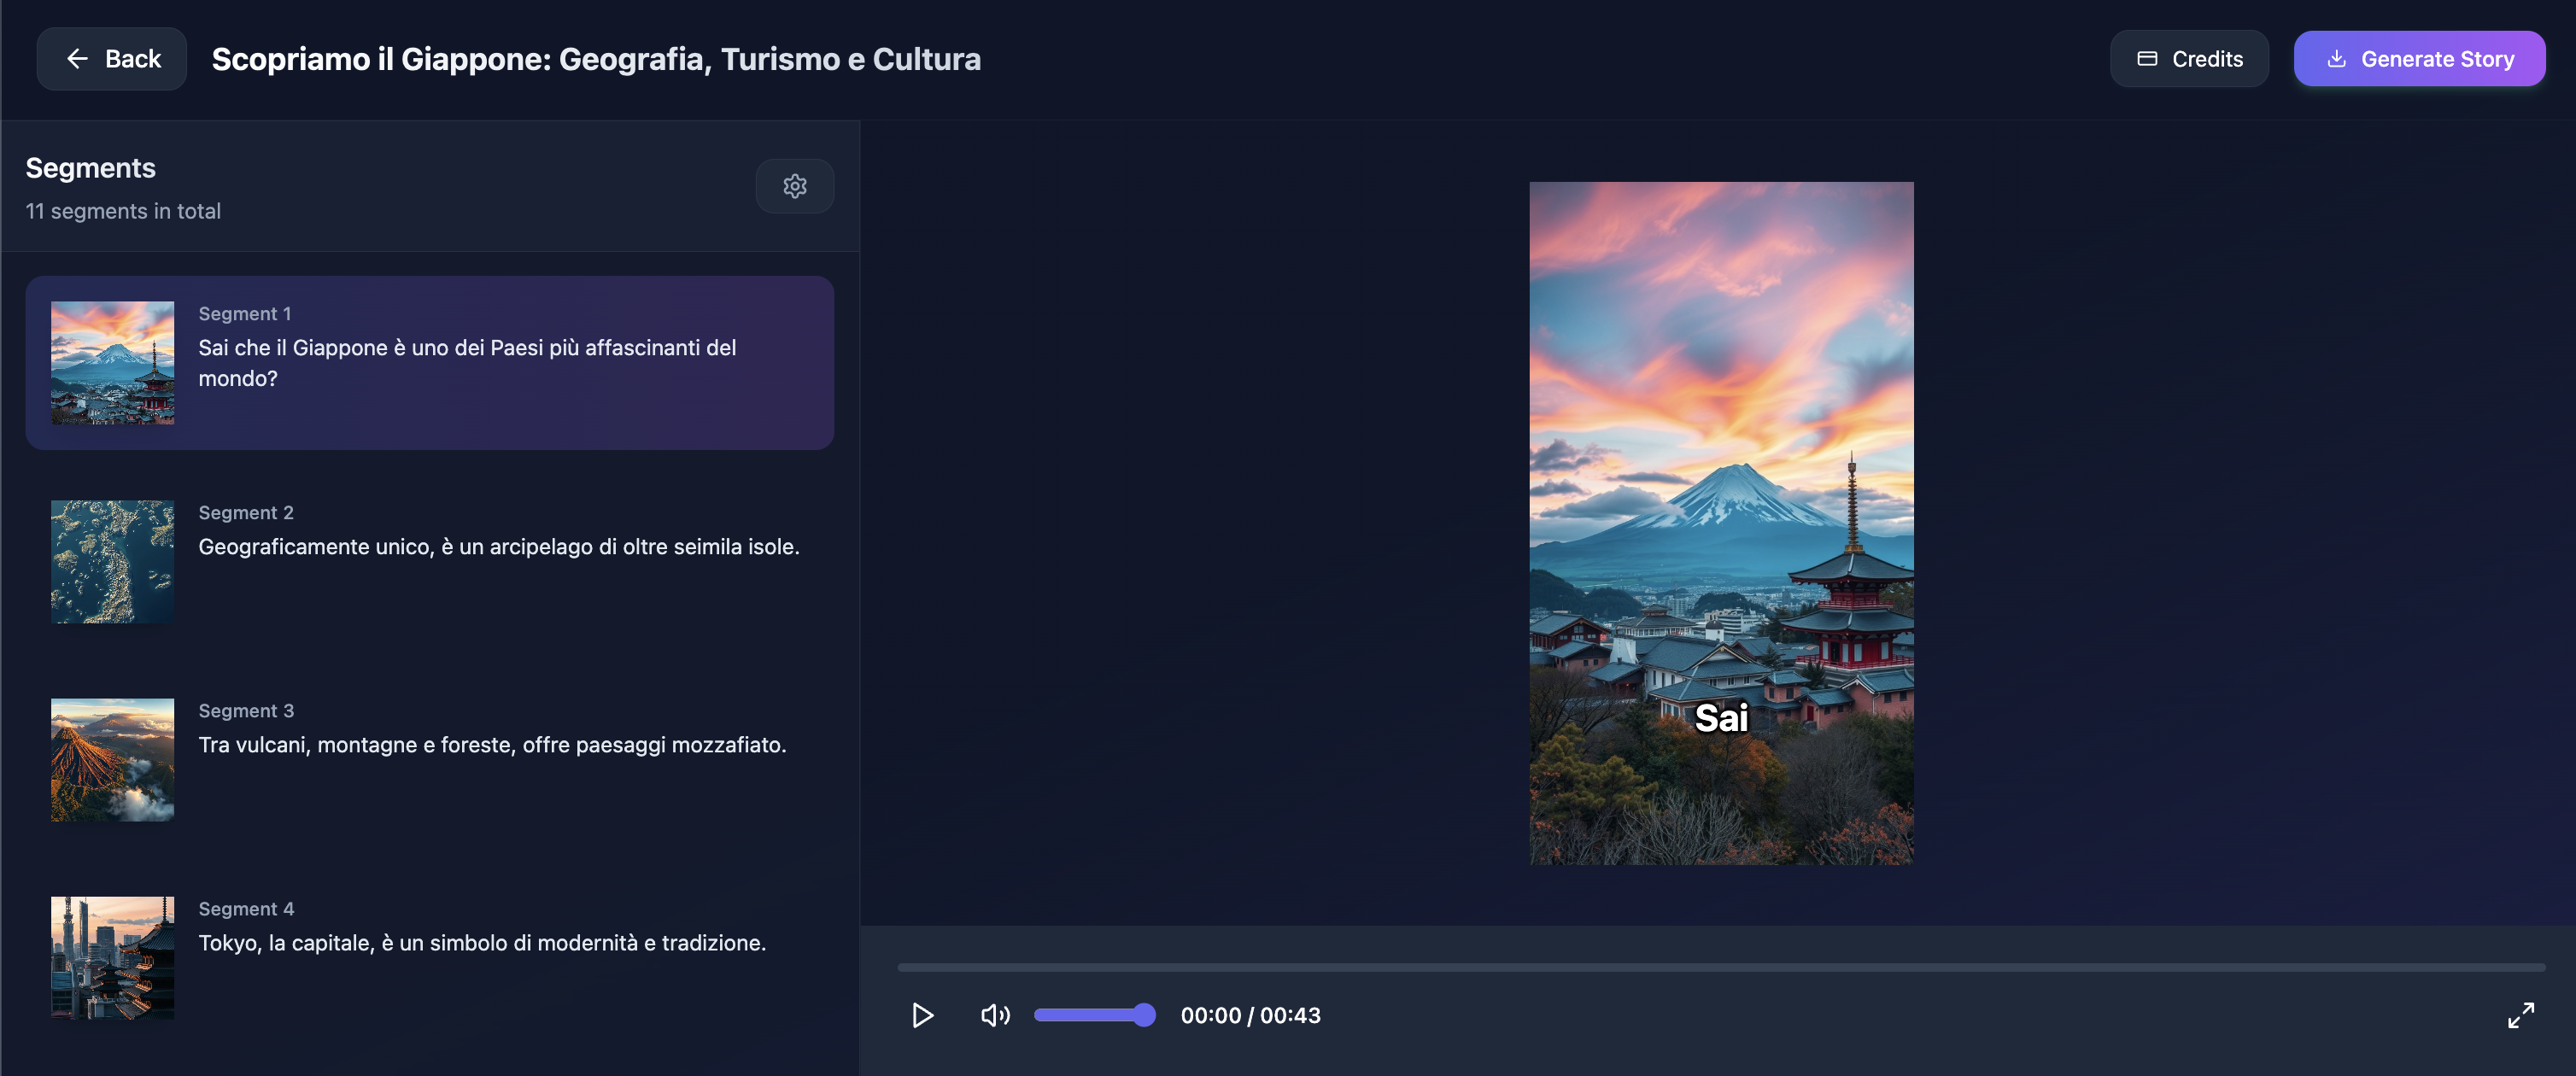
Task: Mute the video volume speaker icon
Action: pyautogui.click(x=994, y=1015)
